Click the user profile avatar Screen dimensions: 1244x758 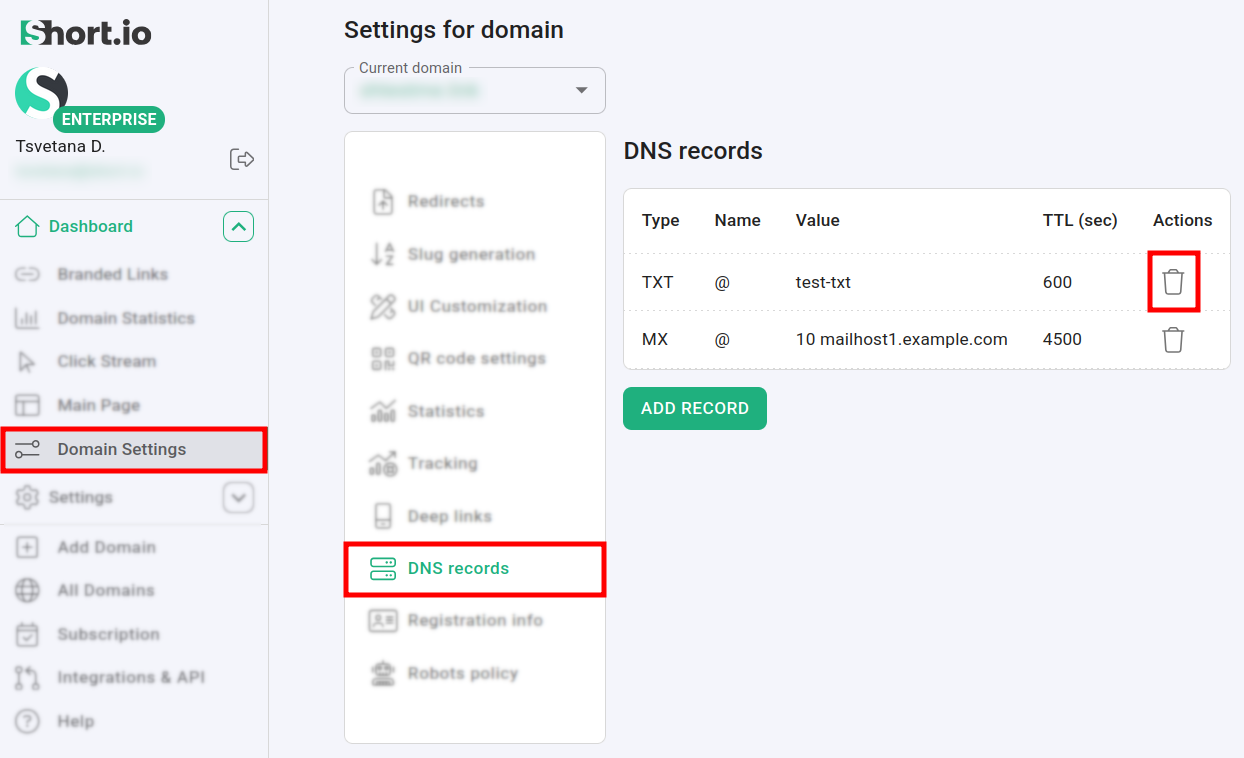(41, 93)
